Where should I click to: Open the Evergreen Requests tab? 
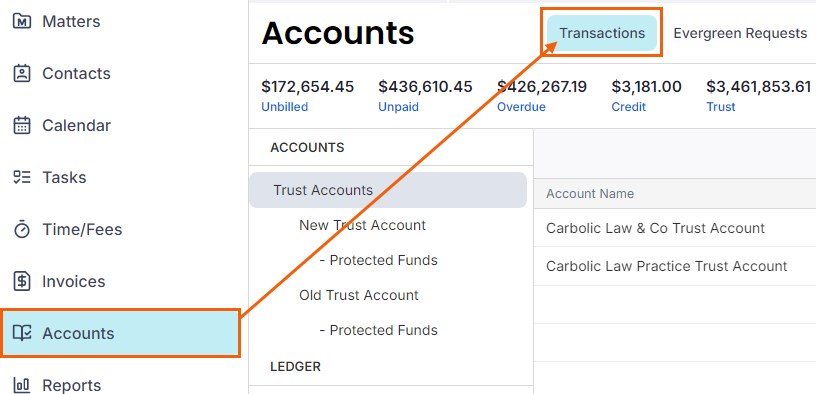click(740, 33)
